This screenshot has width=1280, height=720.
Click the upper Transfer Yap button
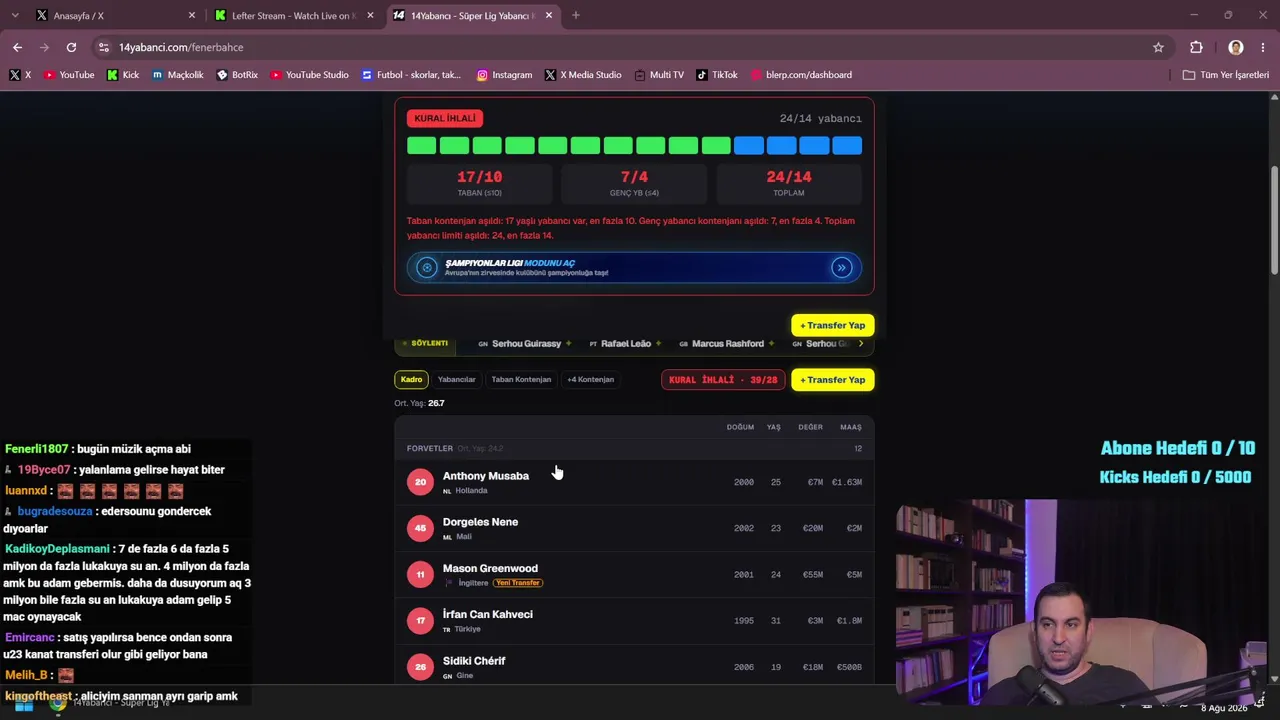click(832, 325)
